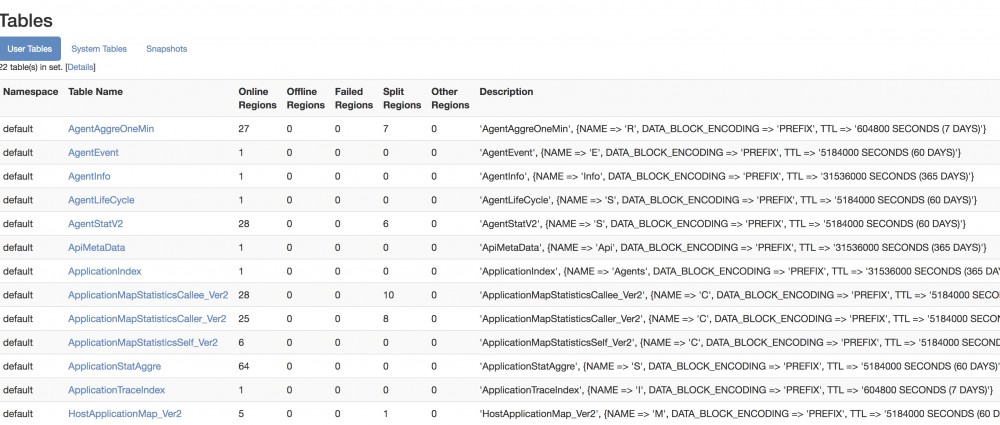
Task: Click the Description column header
Action: (x=506, y=92)
